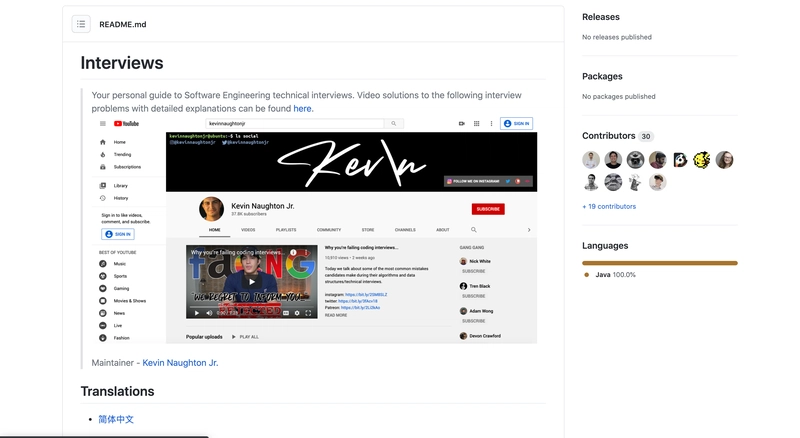The width and height of the screenshot is (800, 438).
Task: Click the magnifier button beside kevinnaughtonjr search box
Action: click(393, 124)
